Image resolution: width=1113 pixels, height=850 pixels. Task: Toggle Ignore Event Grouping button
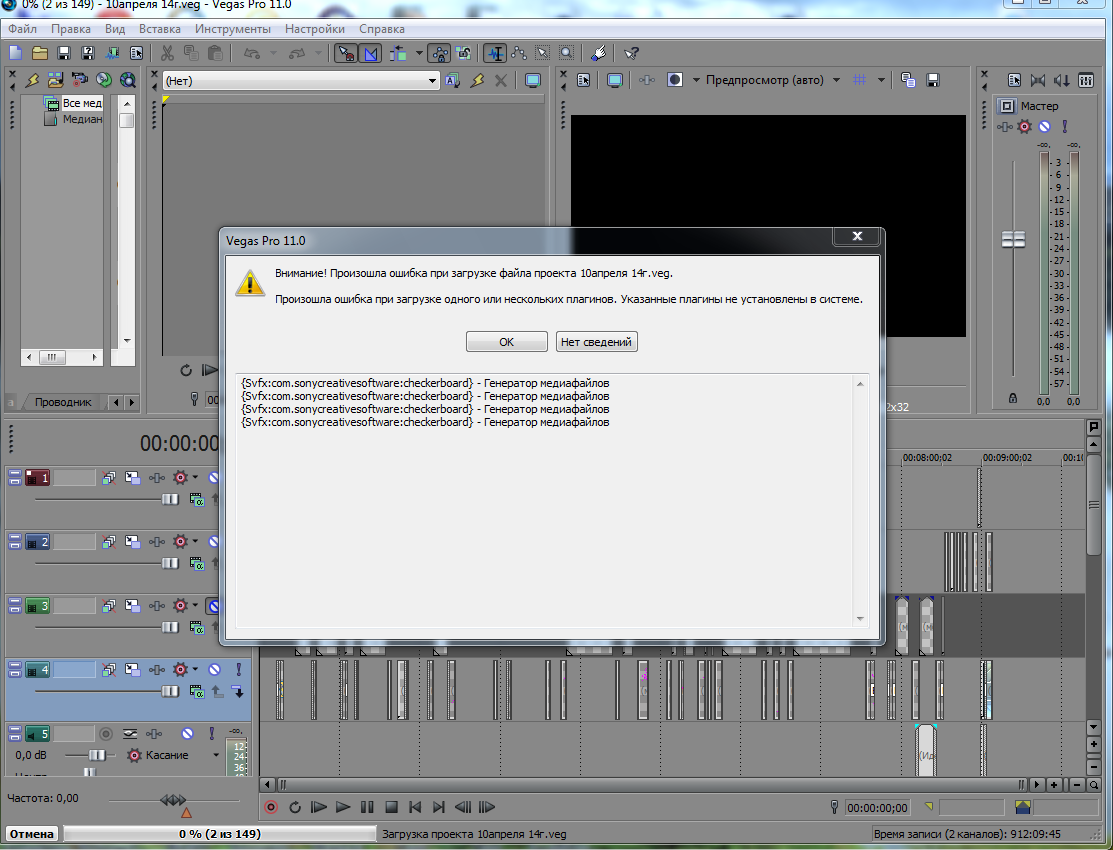[464, 53]
